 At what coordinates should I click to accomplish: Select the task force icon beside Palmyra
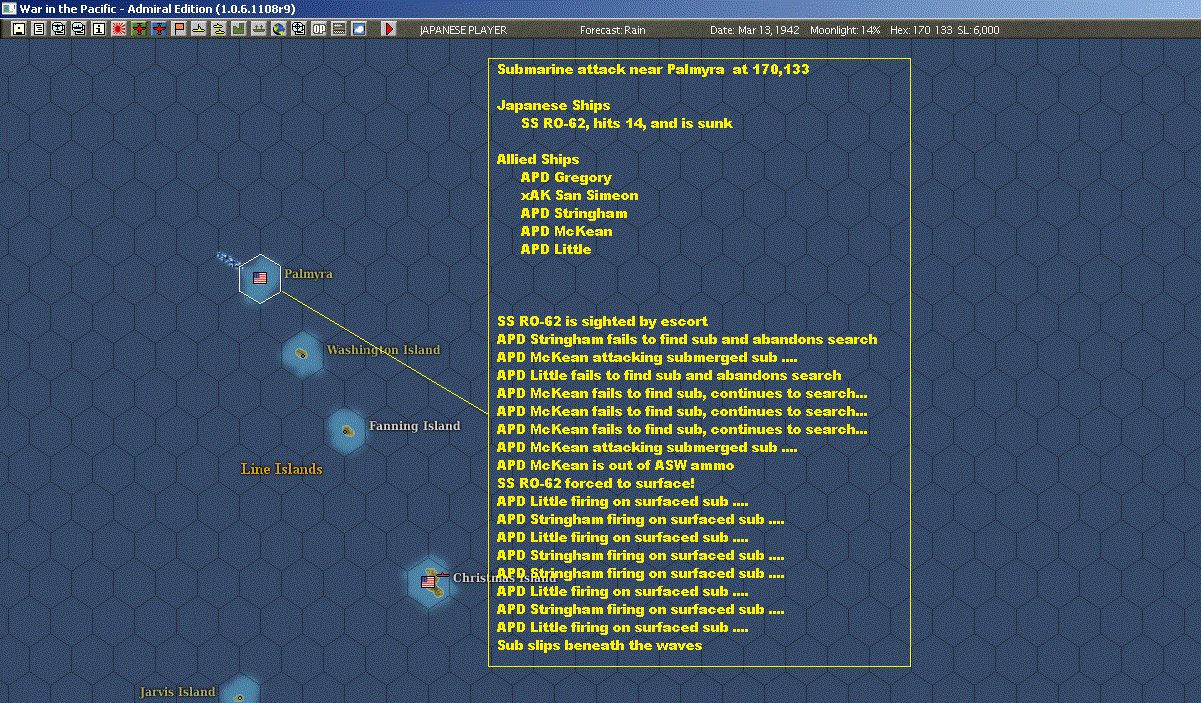(228, 260)
